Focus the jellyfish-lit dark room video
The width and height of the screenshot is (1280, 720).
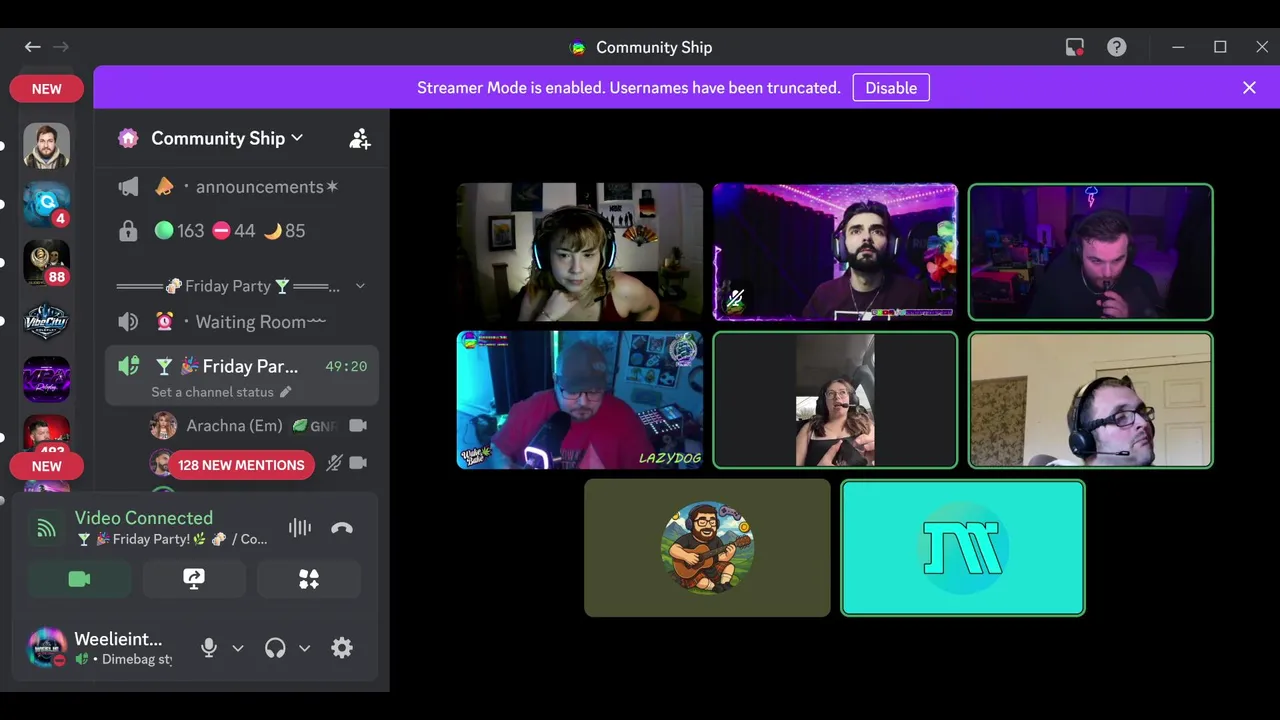[x=1091, y=252]
